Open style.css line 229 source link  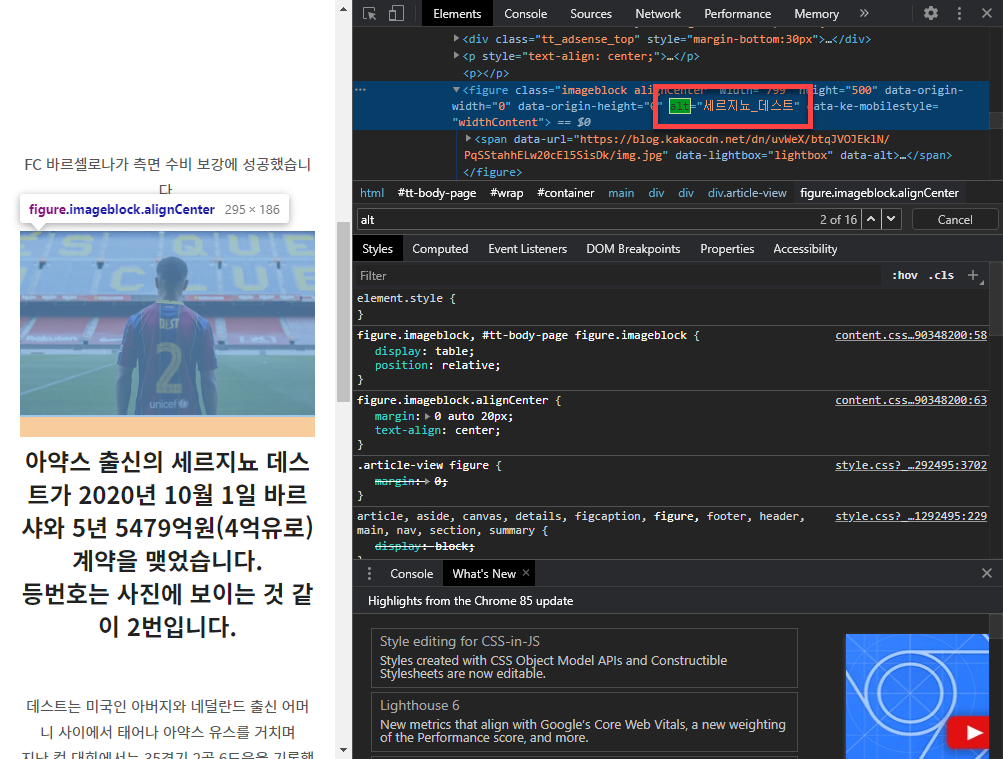911,516
